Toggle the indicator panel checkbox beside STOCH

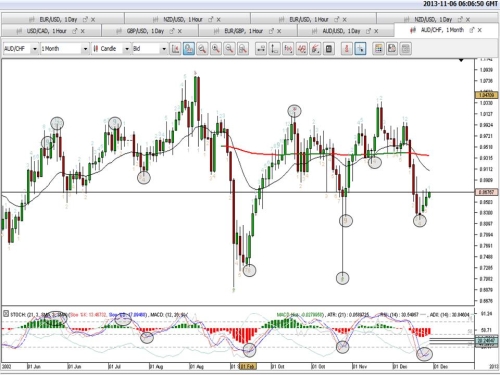tap(6, 314)
